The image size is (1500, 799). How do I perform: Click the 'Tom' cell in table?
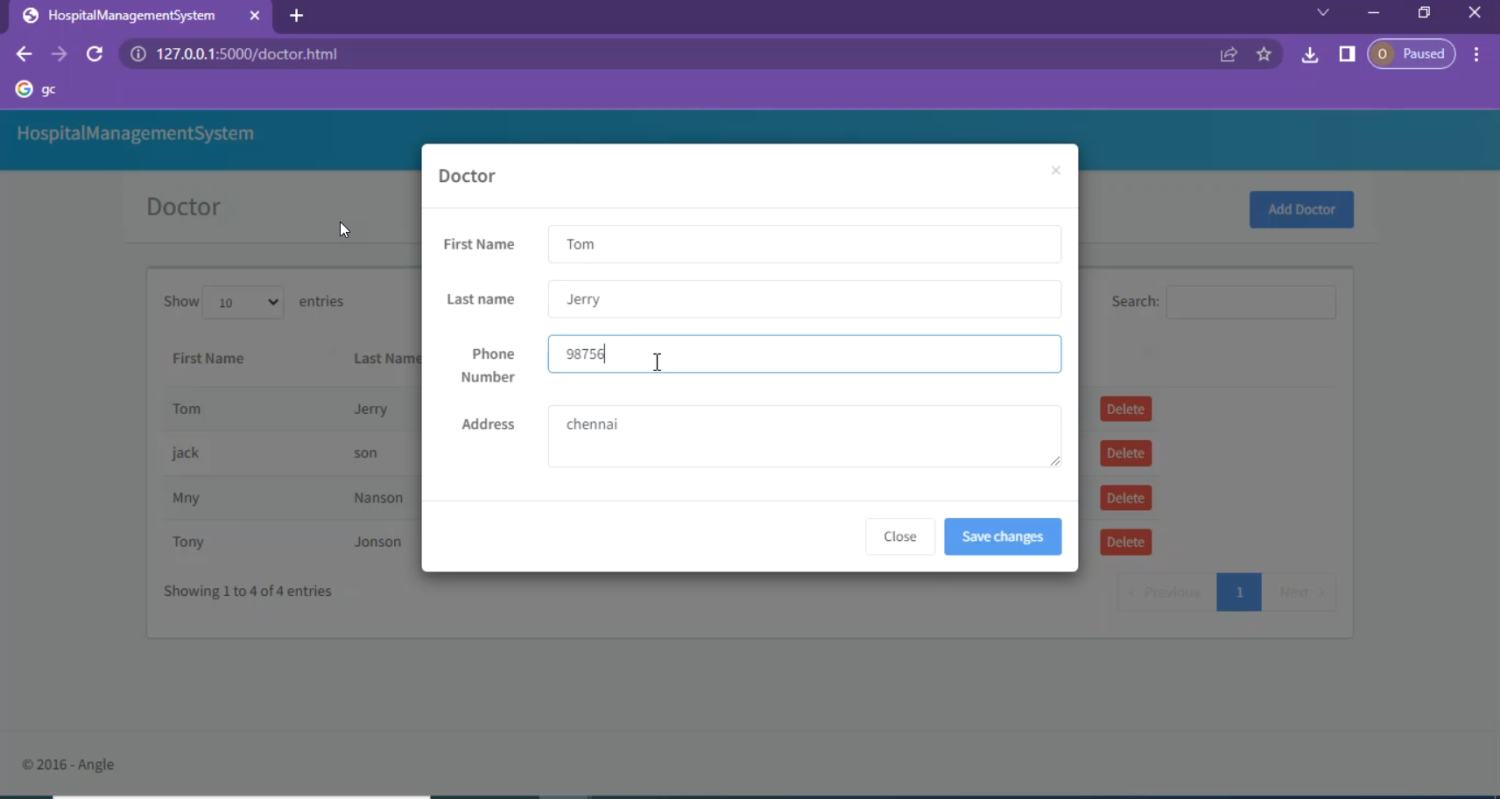[186, 409]
